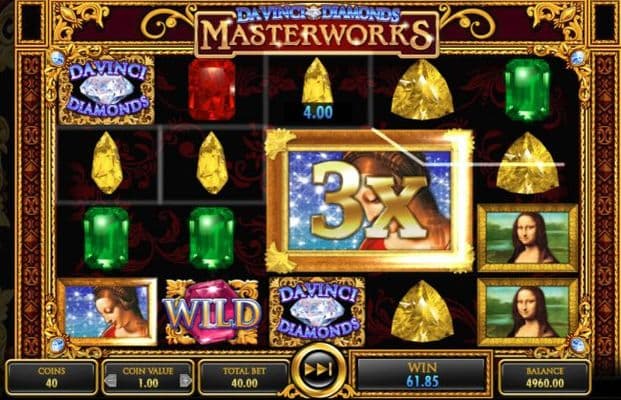The width and height of the screenshot is (621, 400).
Task: Increase coin value with right arrow
Action: [x=185, y=381]
